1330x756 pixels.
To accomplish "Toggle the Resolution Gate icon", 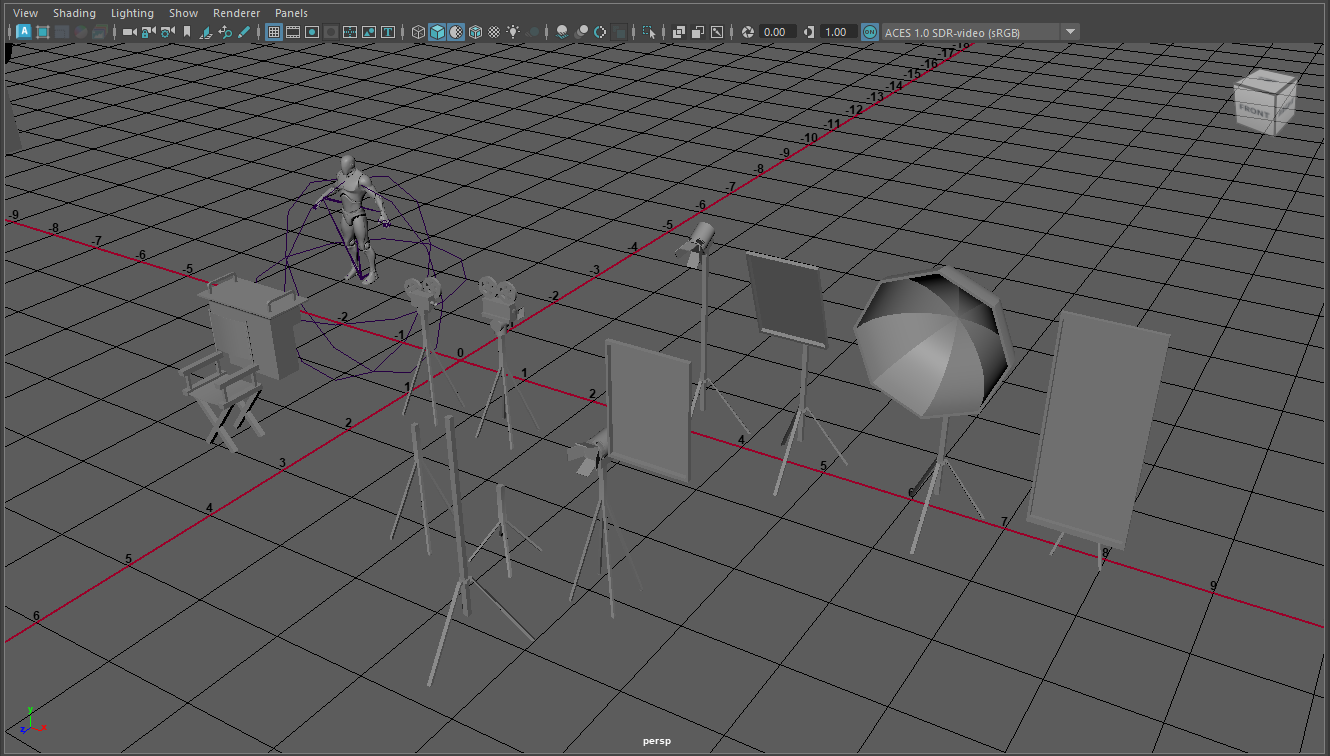I will [x=312, y=32].
